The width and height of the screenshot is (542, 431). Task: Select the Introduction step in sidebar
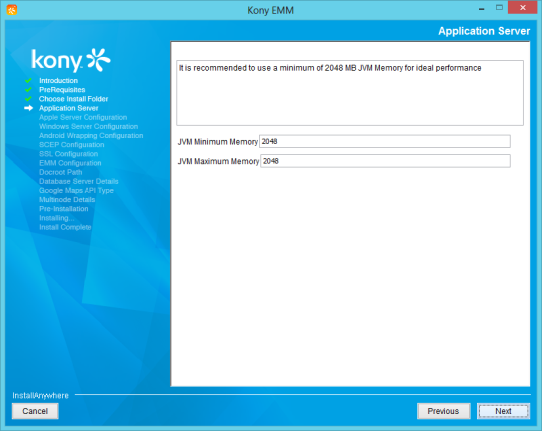58,81
